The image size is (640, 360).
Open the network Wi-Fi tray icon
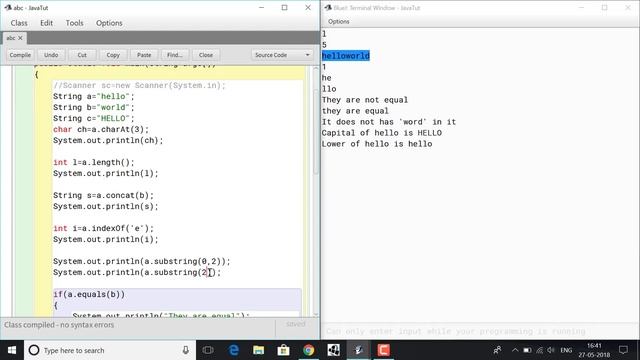[x=540, y=350]
